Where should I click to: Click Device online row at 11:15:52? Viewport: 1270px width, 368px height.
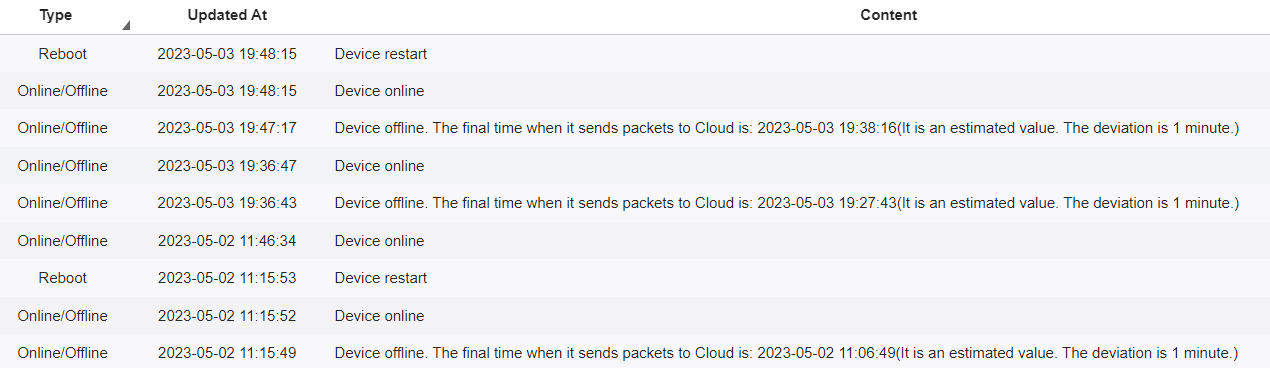(x=635, y=316)
